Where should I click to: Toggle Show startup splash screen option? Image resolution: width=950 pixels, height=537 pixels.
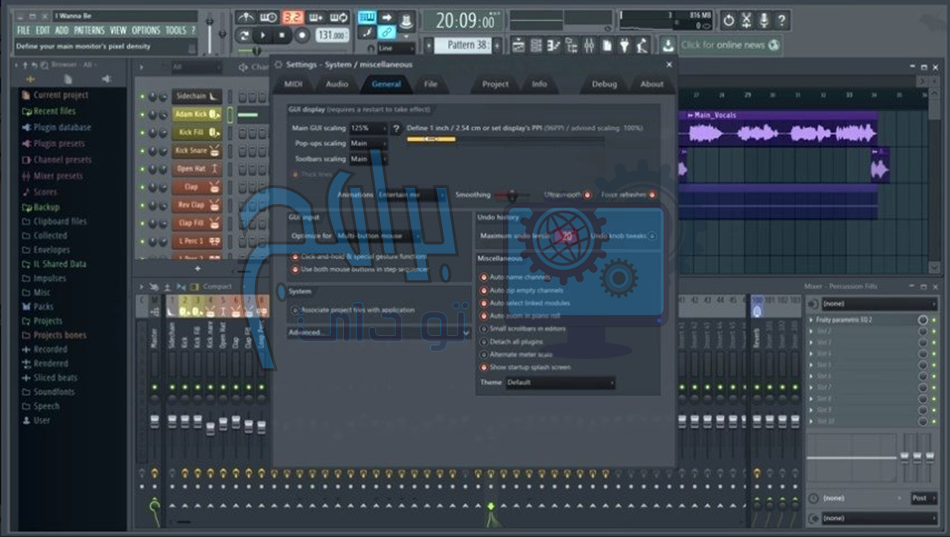[x=484, y=367]
